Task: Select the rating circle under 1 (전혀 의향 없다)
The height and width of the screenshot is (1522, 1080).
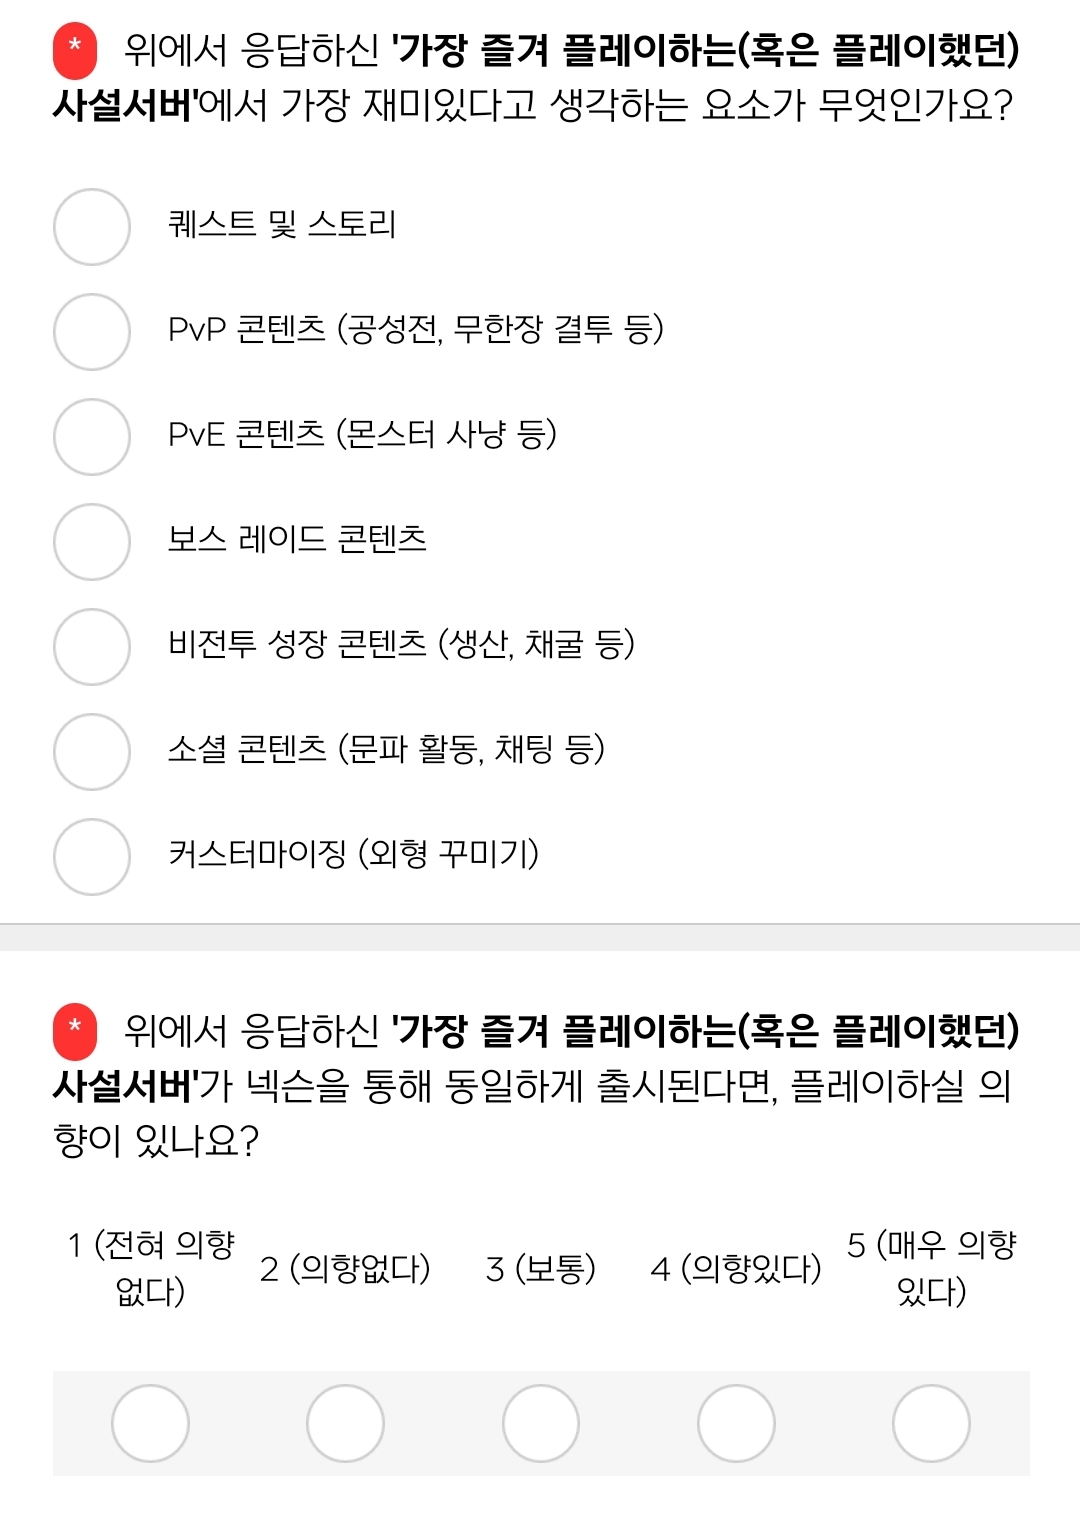Action: pos(150,1423)
